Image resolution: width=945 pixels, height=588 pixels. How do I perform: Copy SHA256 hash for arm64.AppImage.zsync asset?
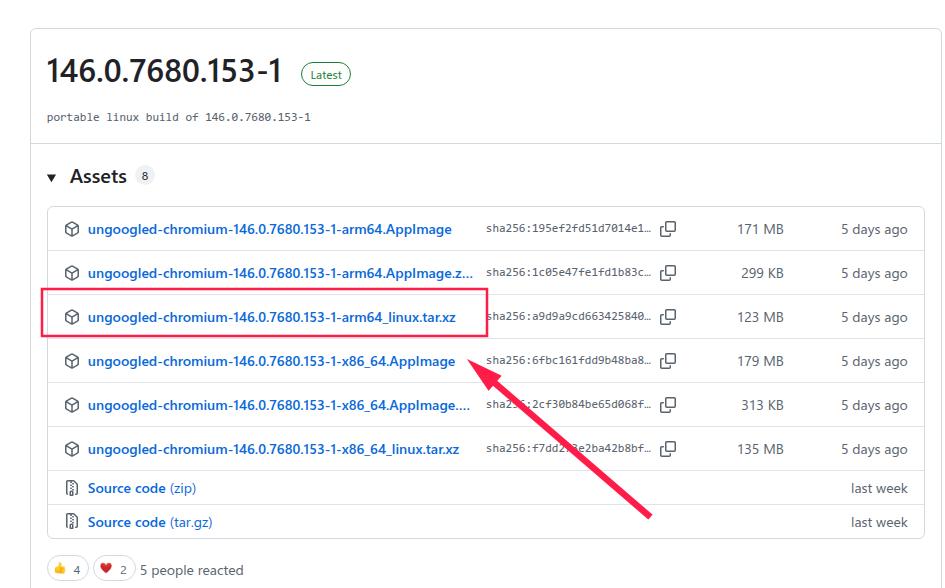pos(668,273)
